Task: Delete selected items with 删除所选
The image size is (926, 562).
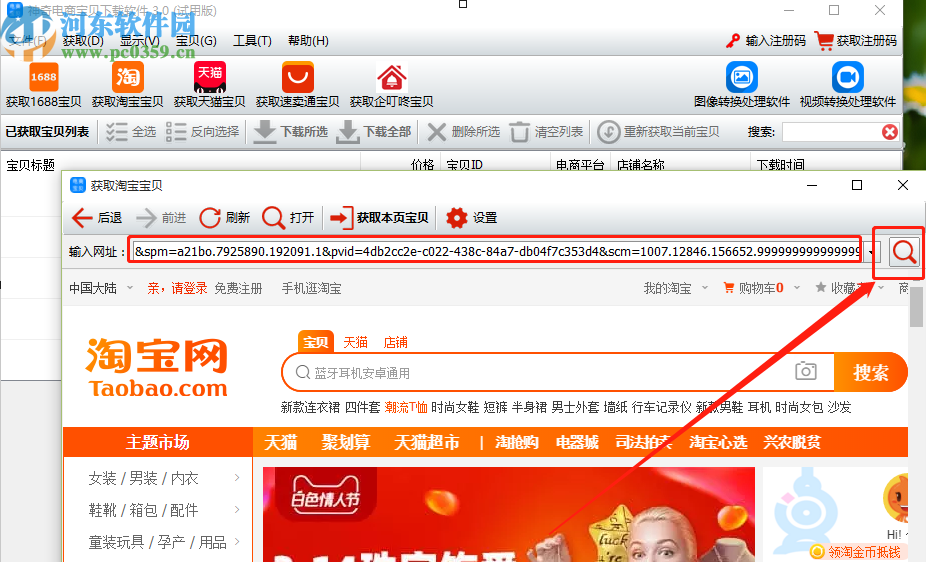Action: click(464, 132)
